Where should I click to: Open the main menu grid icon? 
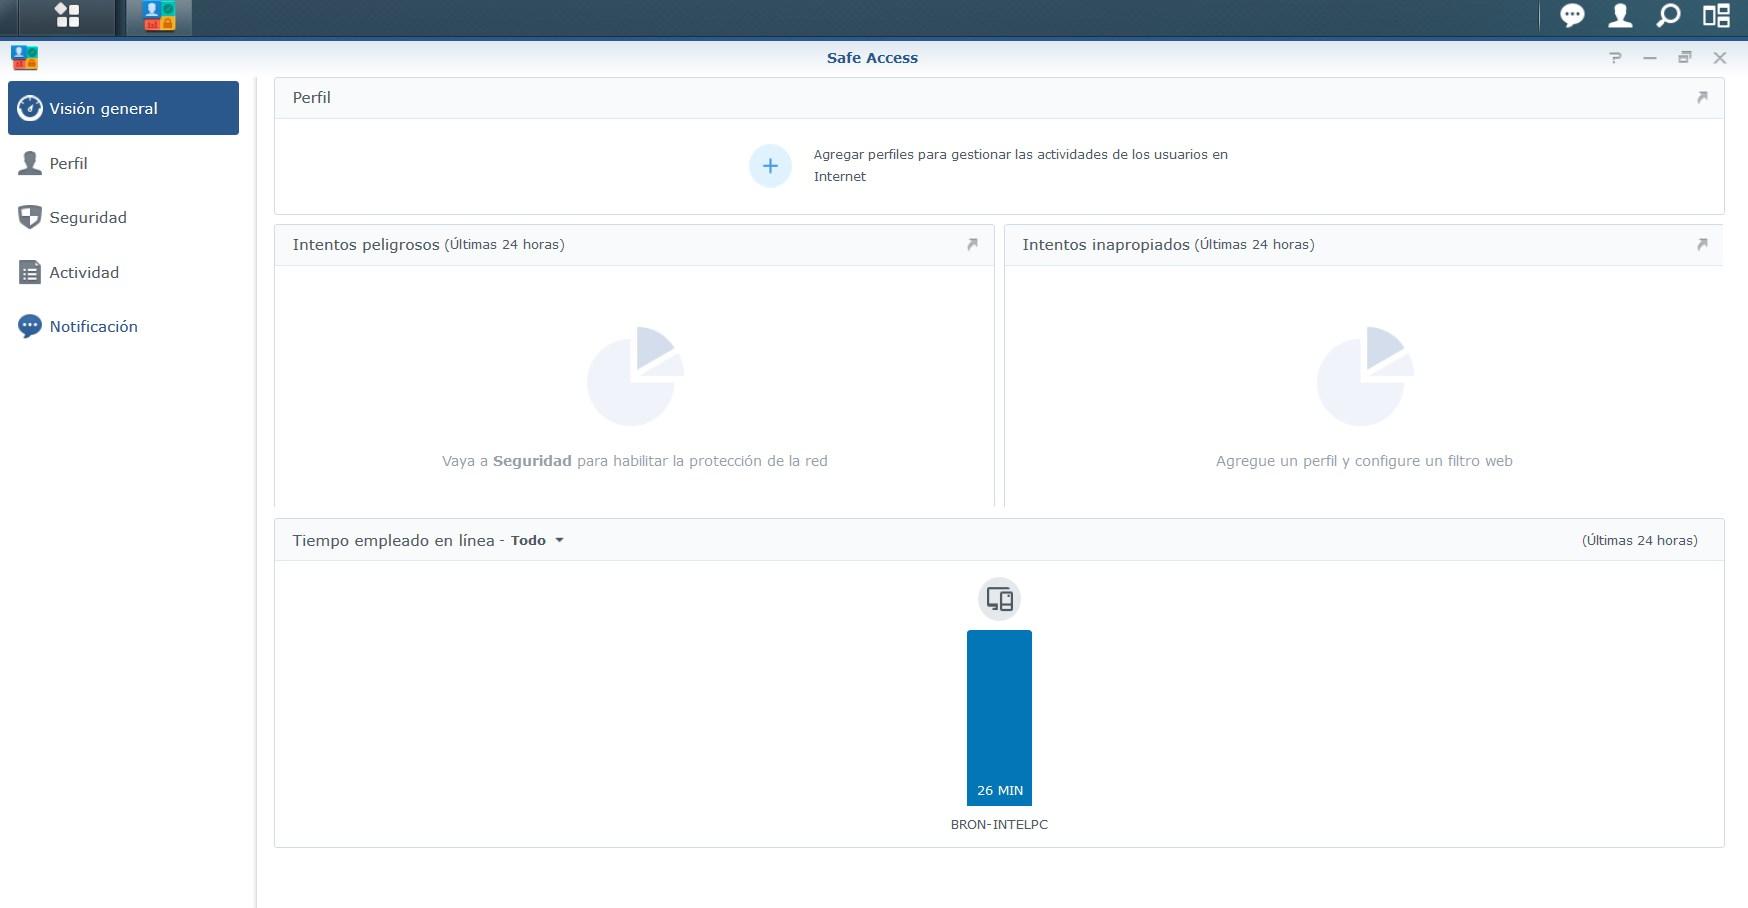pyautogui.click(x=67, y=16)
